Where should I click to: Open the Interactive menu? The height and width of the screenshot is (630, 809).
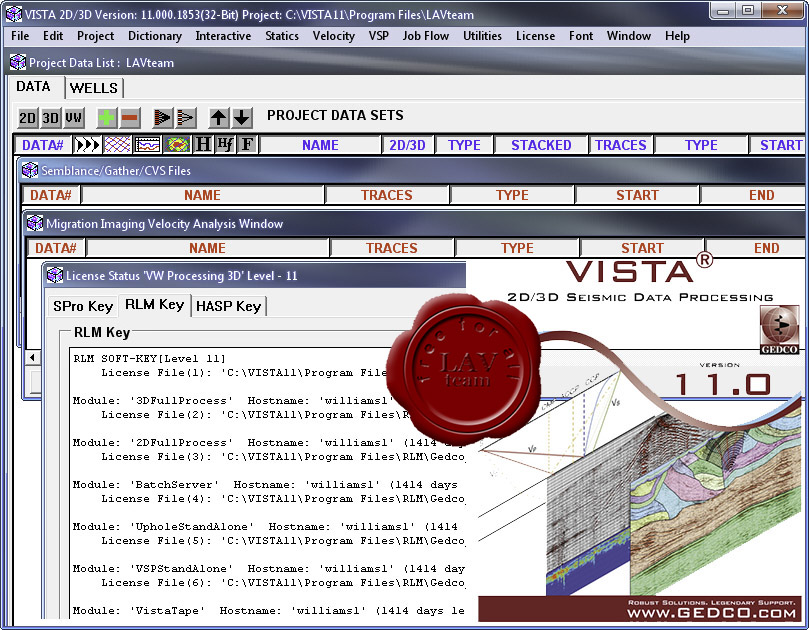(223, 36)
